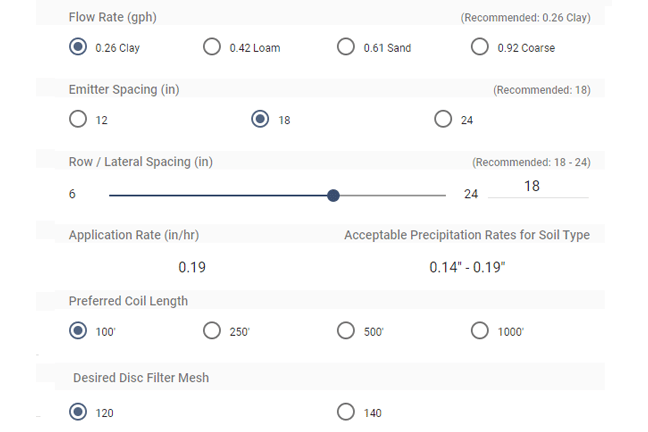The image size is (648, 432).
Task: Pick the 0.61 Sand flow rate
Action: coord(346,47)
